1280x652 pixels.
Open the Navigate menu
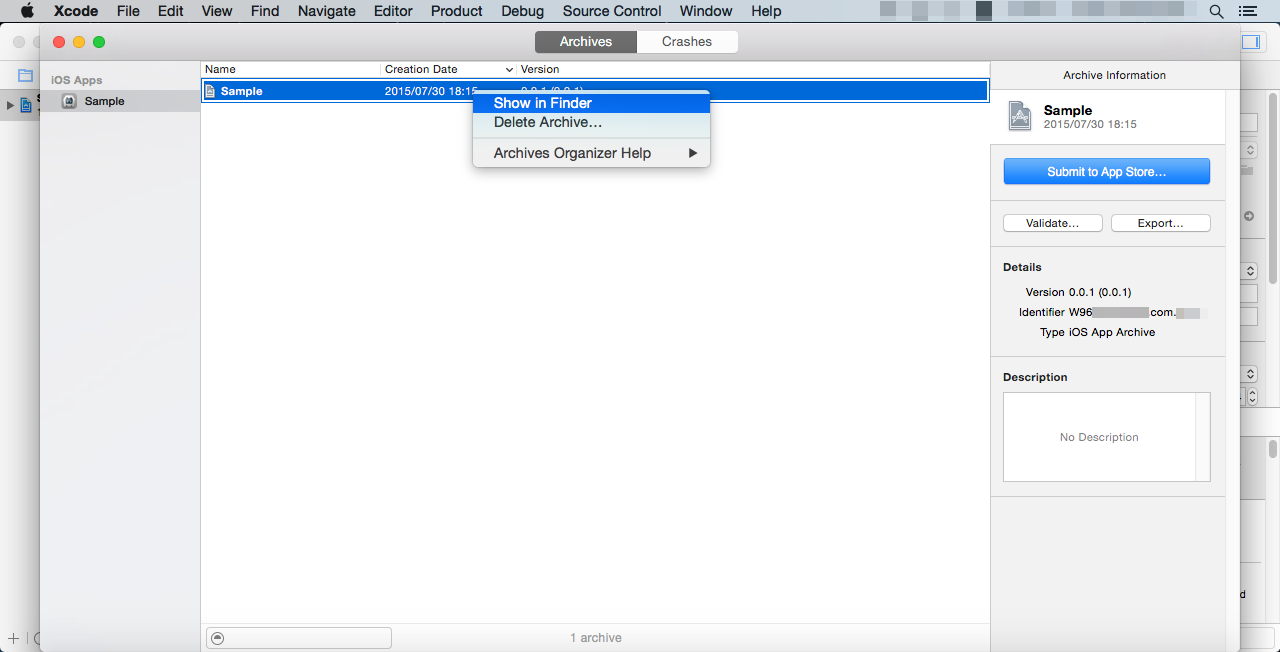pos(327,11)
